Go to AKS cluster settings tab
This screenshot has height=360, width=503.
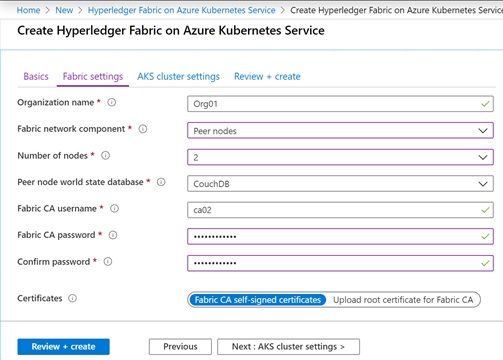[178, 76]
